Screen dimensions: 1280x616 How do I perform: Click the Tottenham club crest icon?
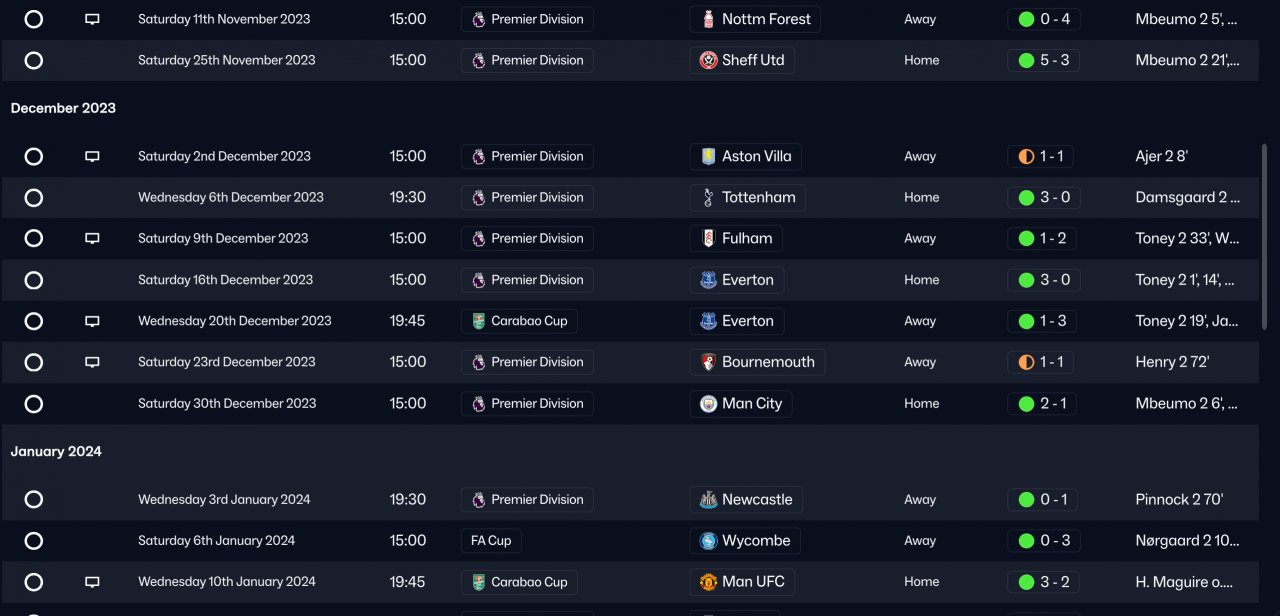pos(708,198)
